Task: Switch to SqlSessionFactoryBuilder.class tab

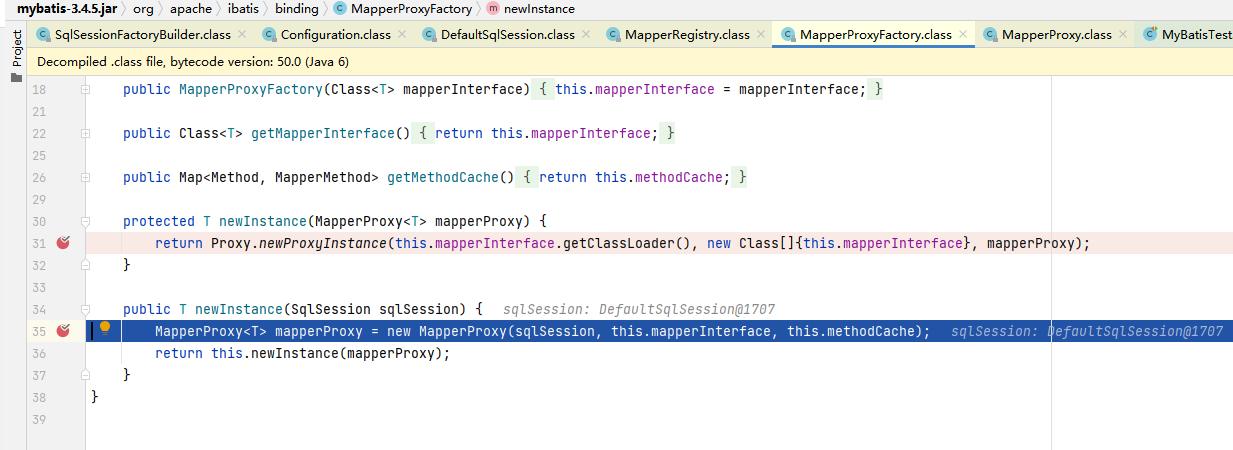Action: (142, 34)
